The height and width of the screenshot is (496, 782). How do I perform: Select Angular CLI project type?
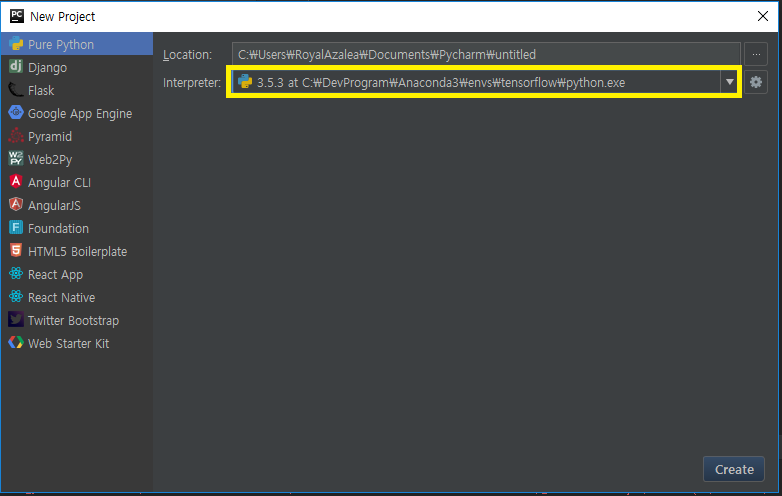[77, 182]
